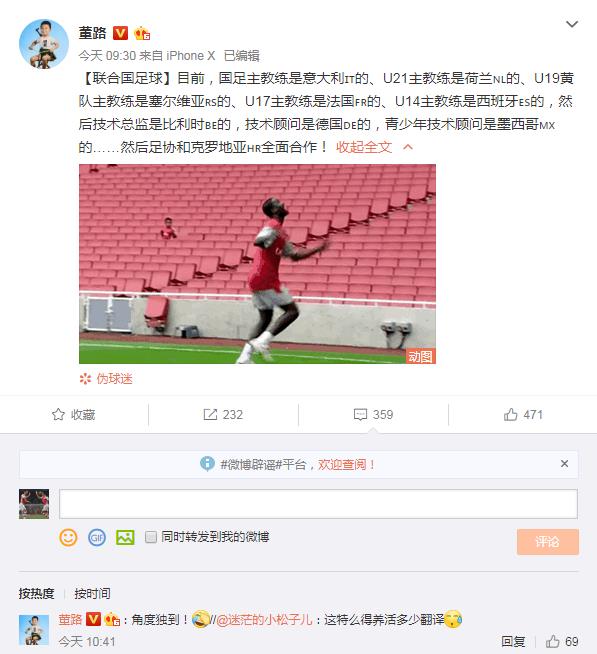Sort comments by 按热度 tab
The width and height of the screenshot is (597, 654).
coord(36,593)
